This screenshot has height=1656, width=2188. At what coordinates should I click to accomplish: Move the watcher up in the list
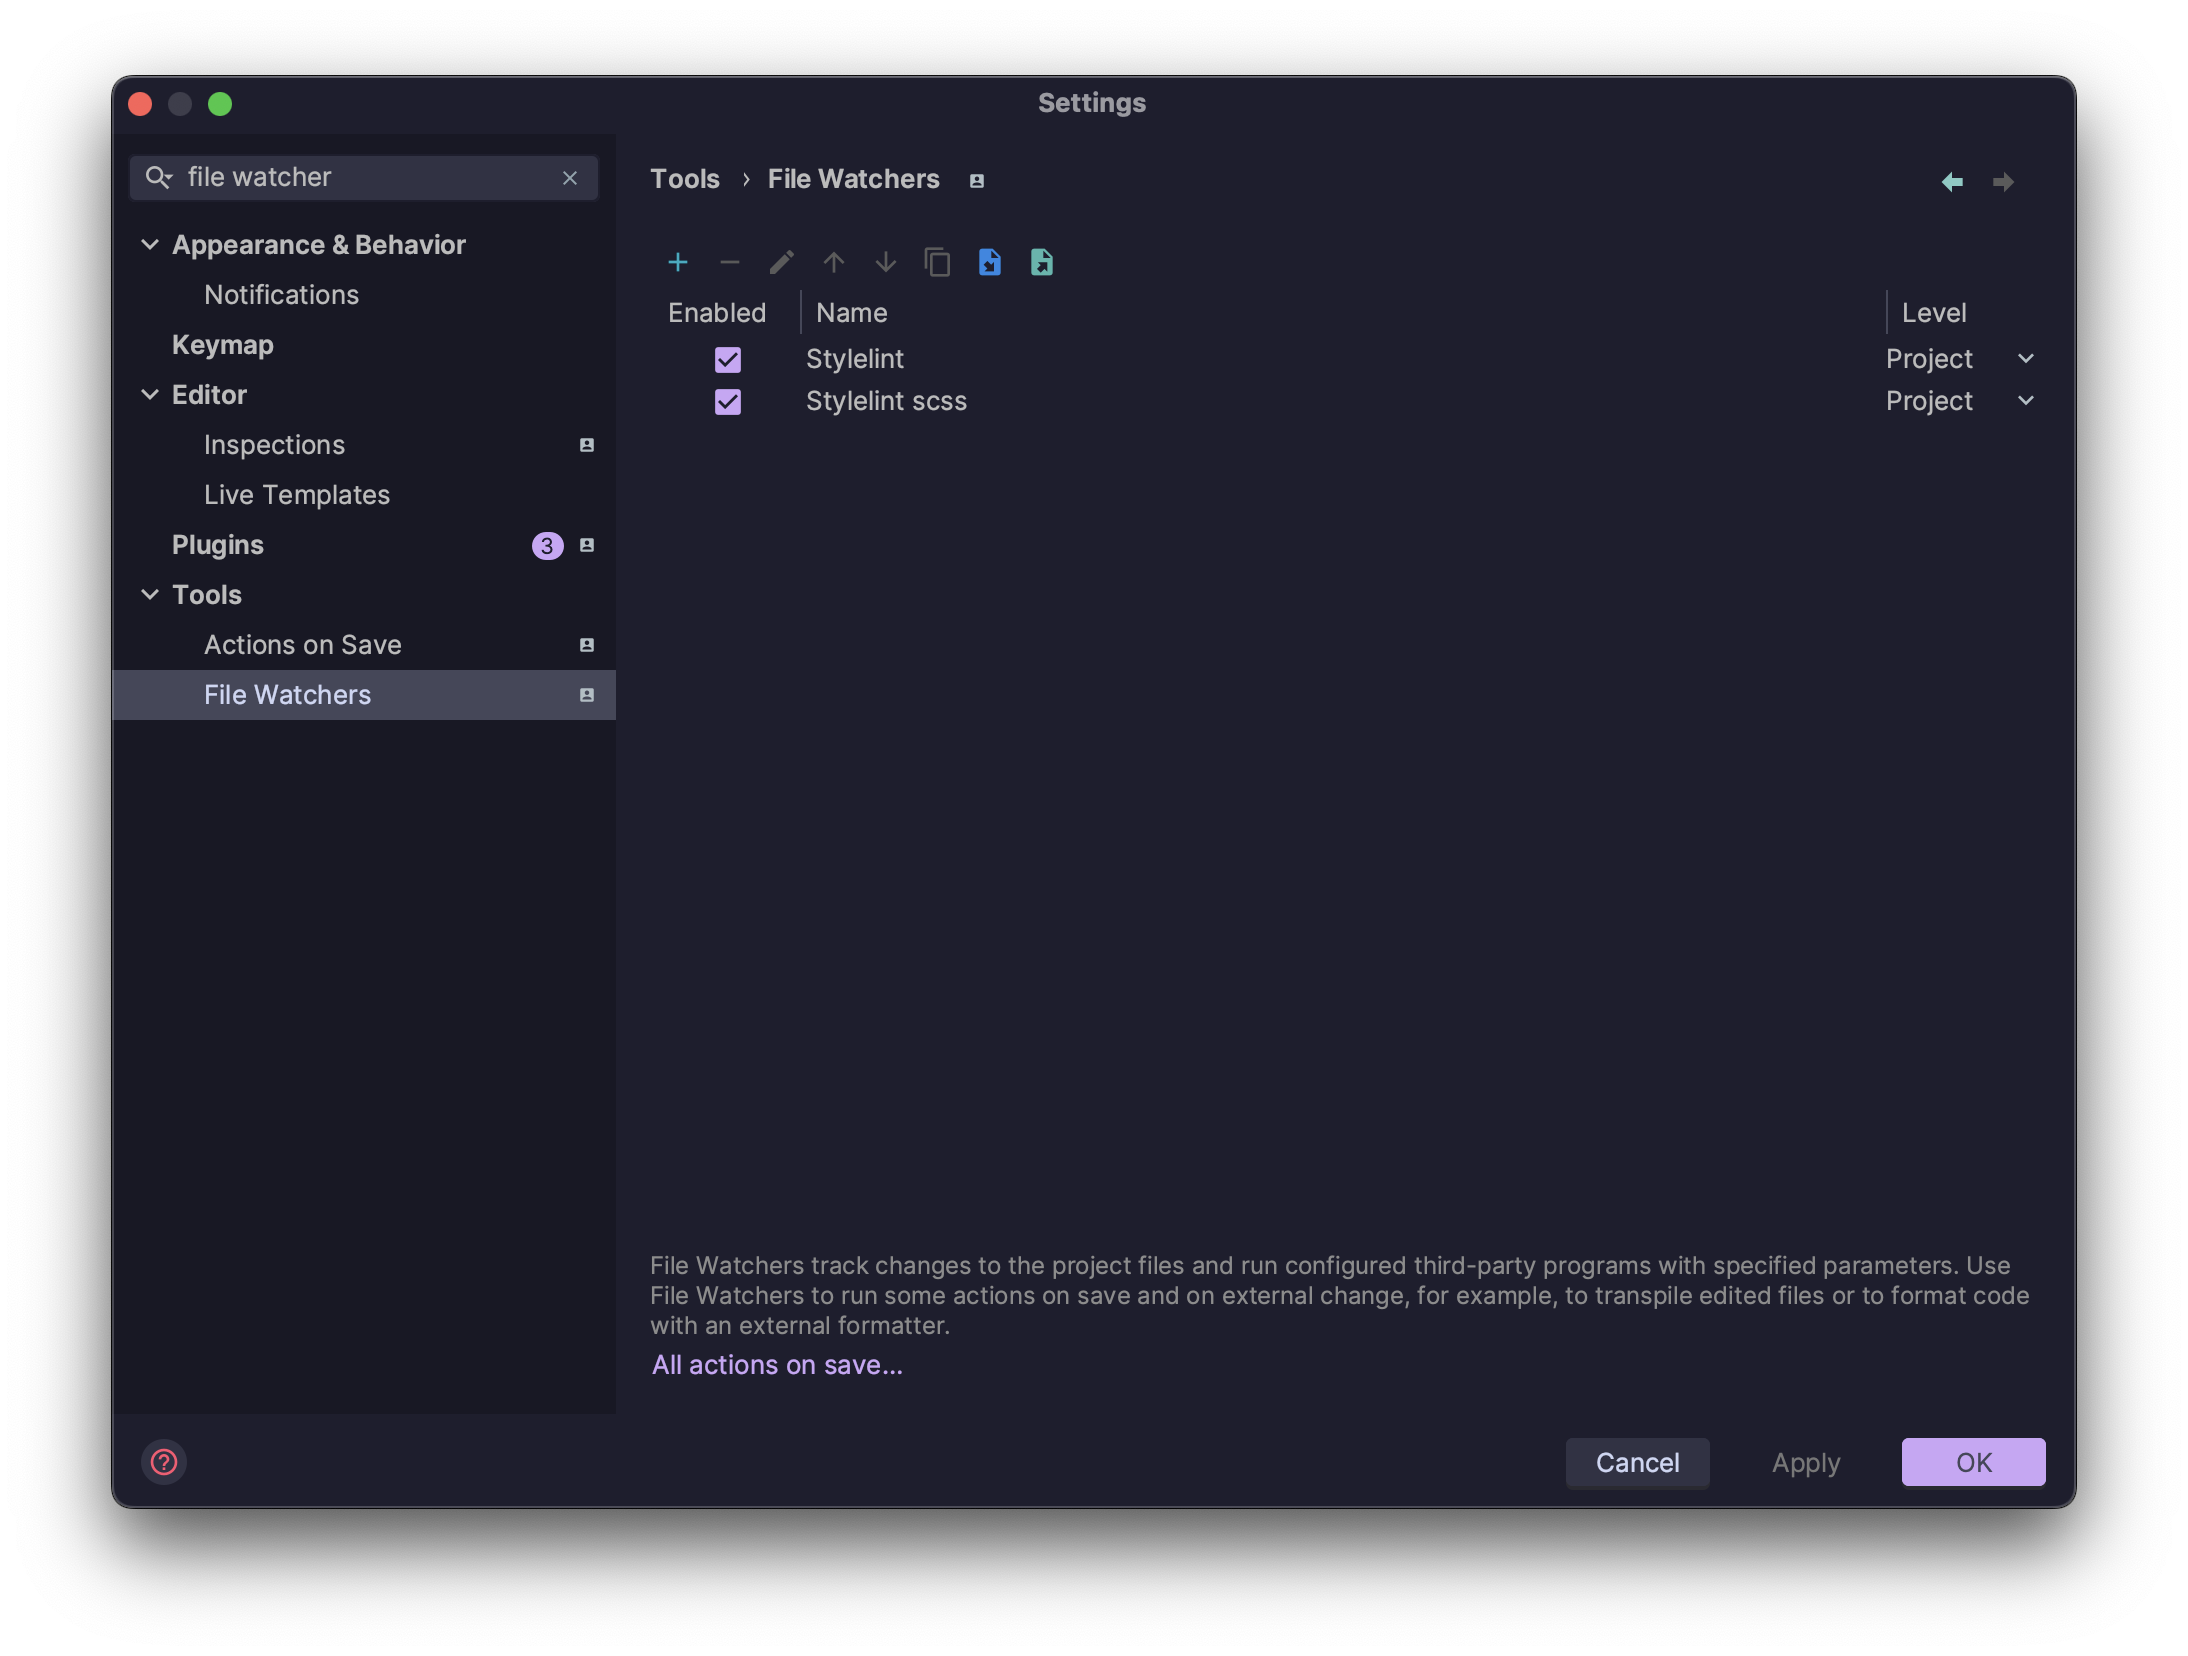click(833, 262)
